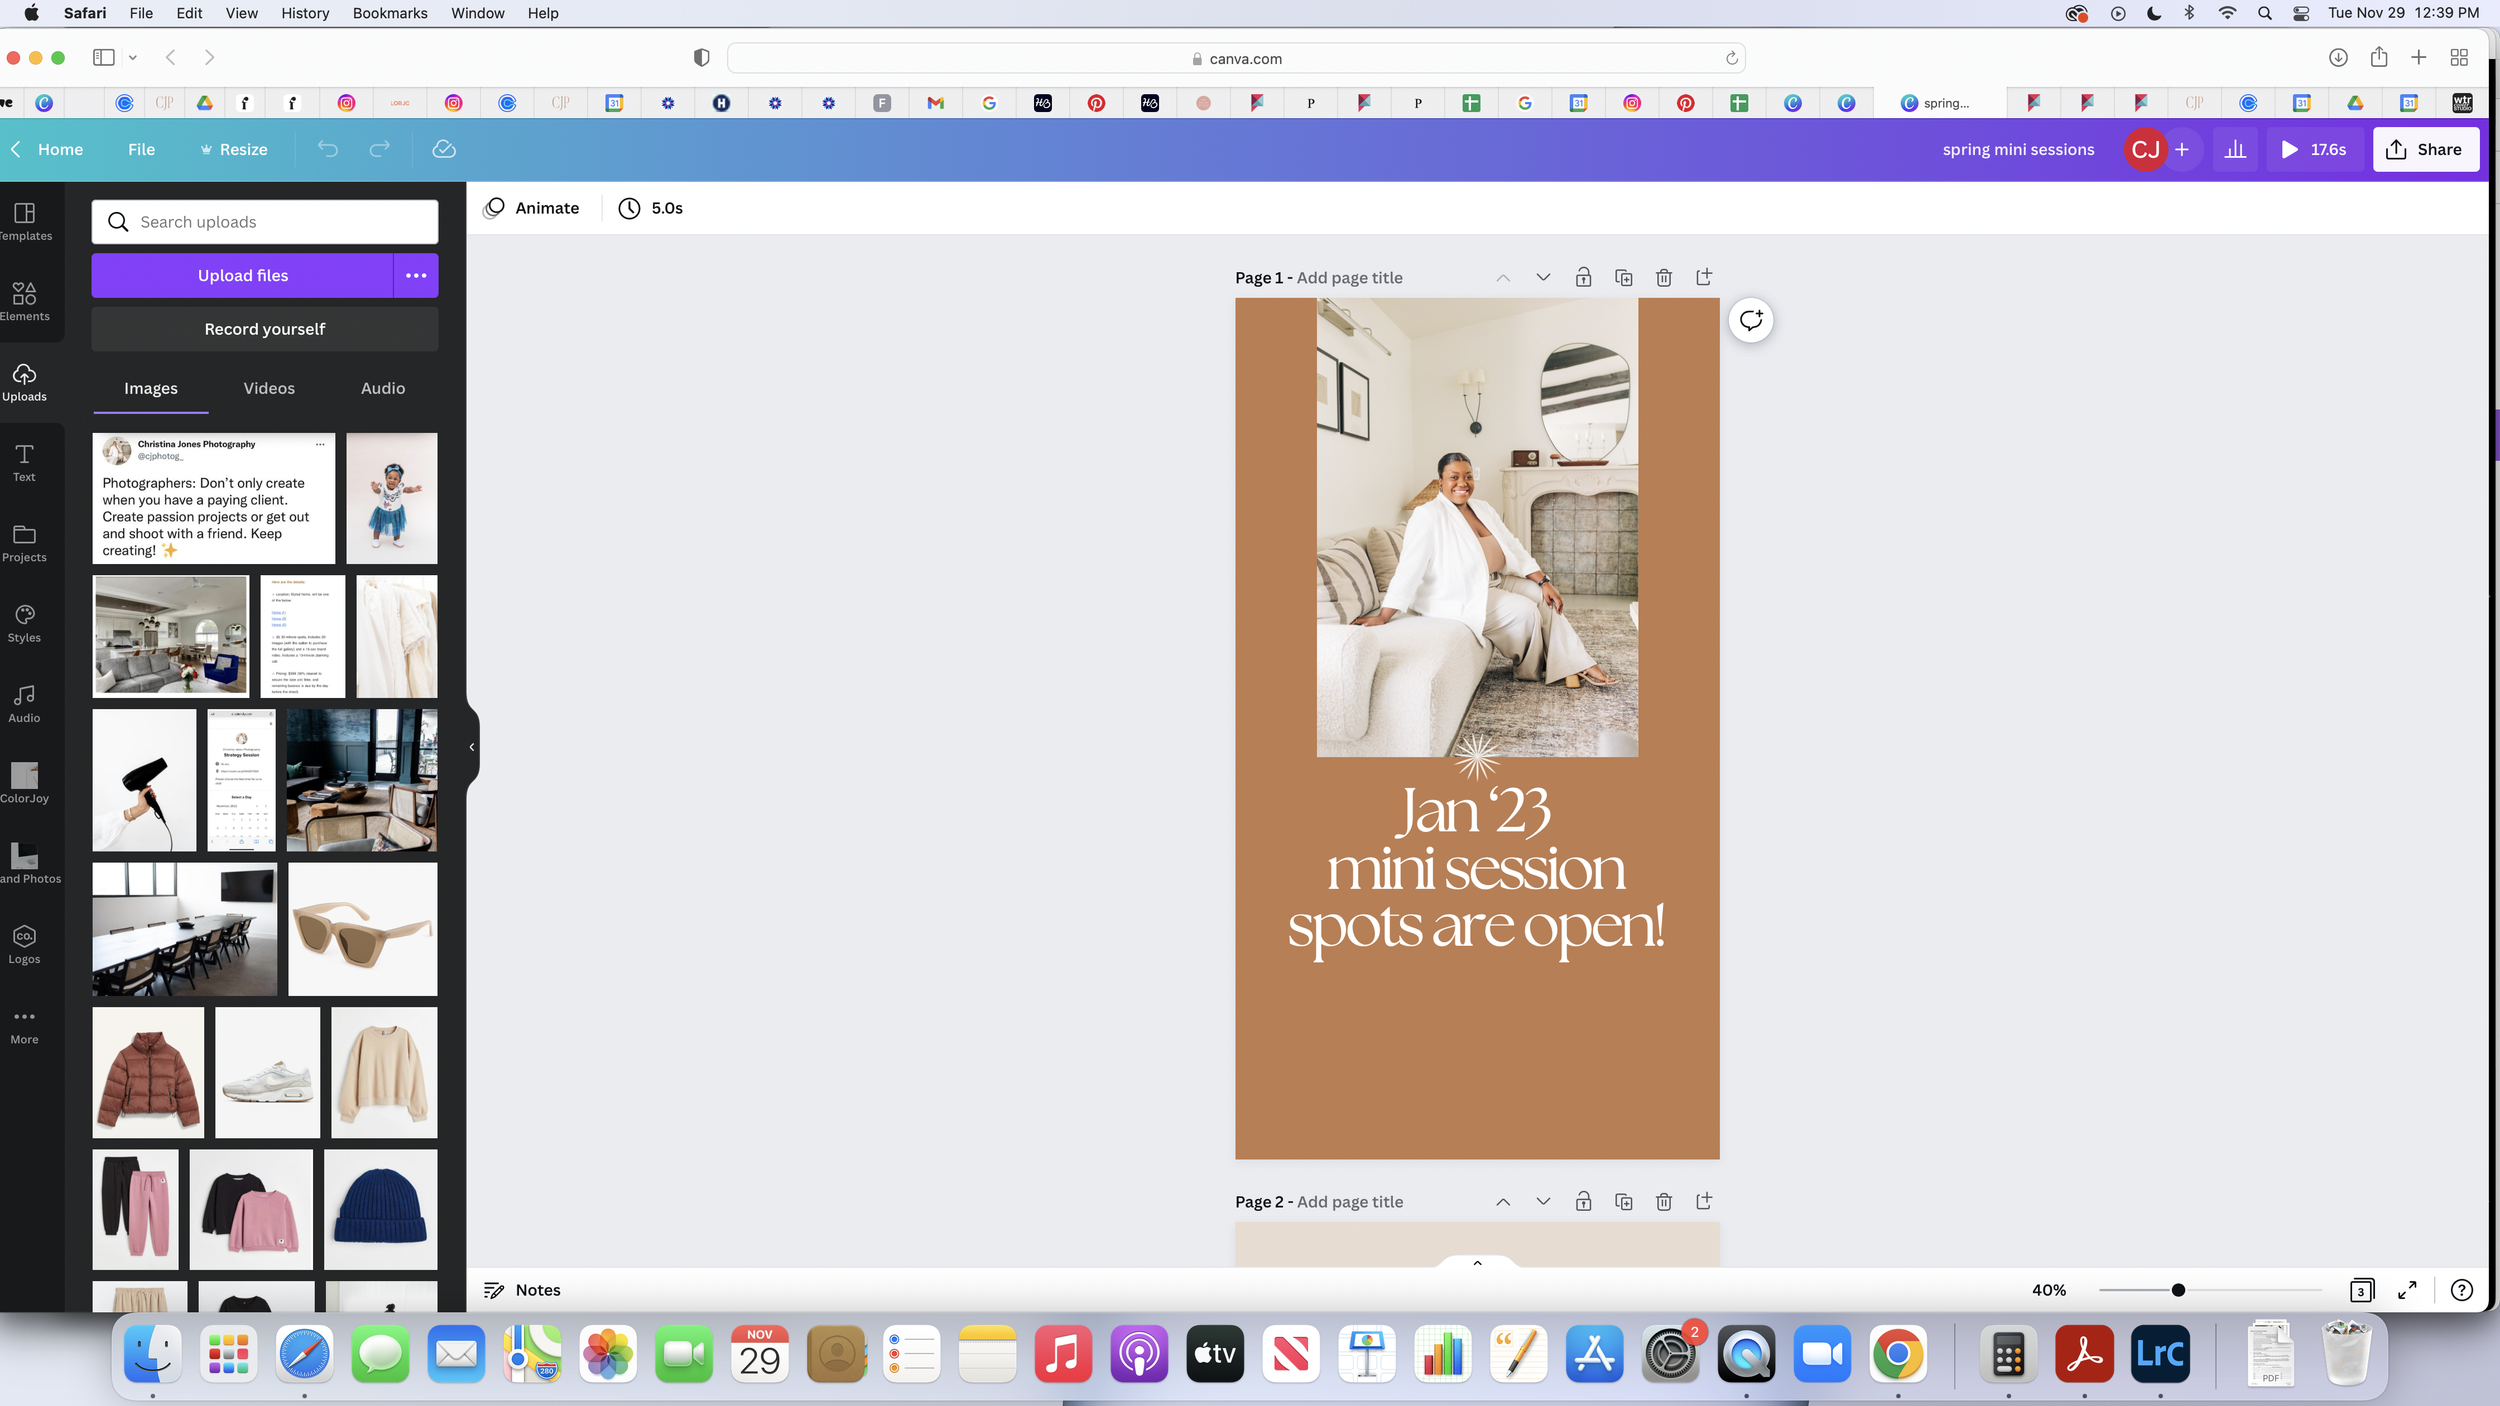Open the Text tool panel

pos(24,462)
